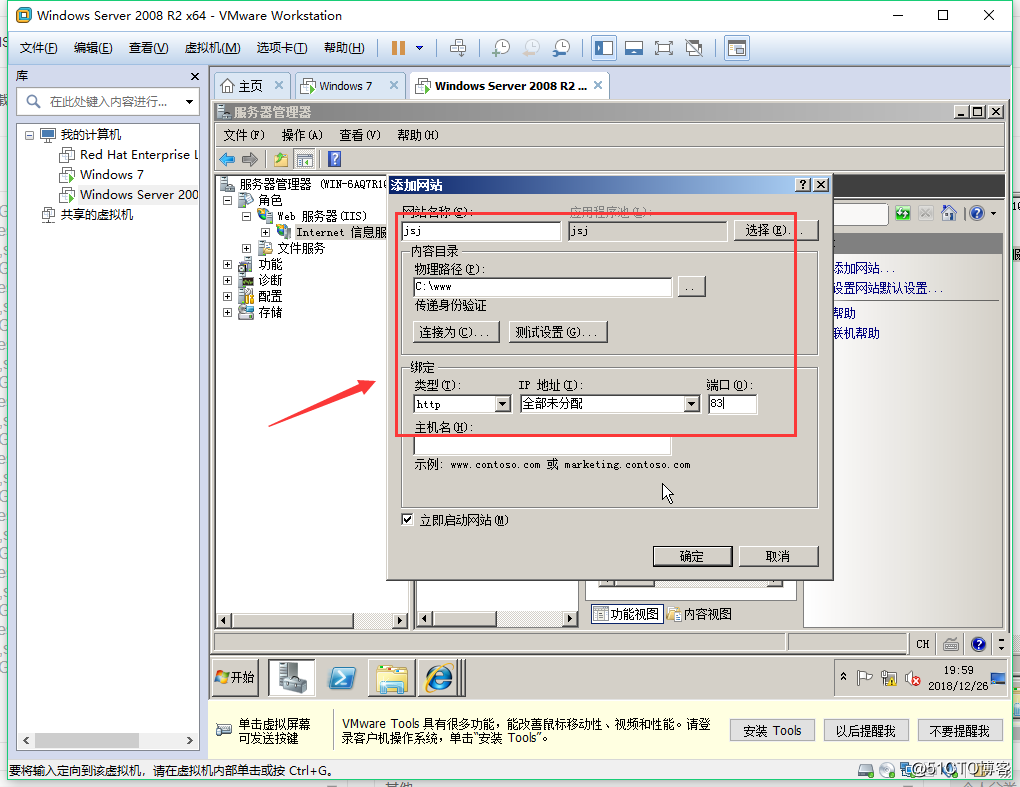The image size is (1020, 787).
Task: Select Red Hat Enterprise VM in library
Action: point(129,155)
